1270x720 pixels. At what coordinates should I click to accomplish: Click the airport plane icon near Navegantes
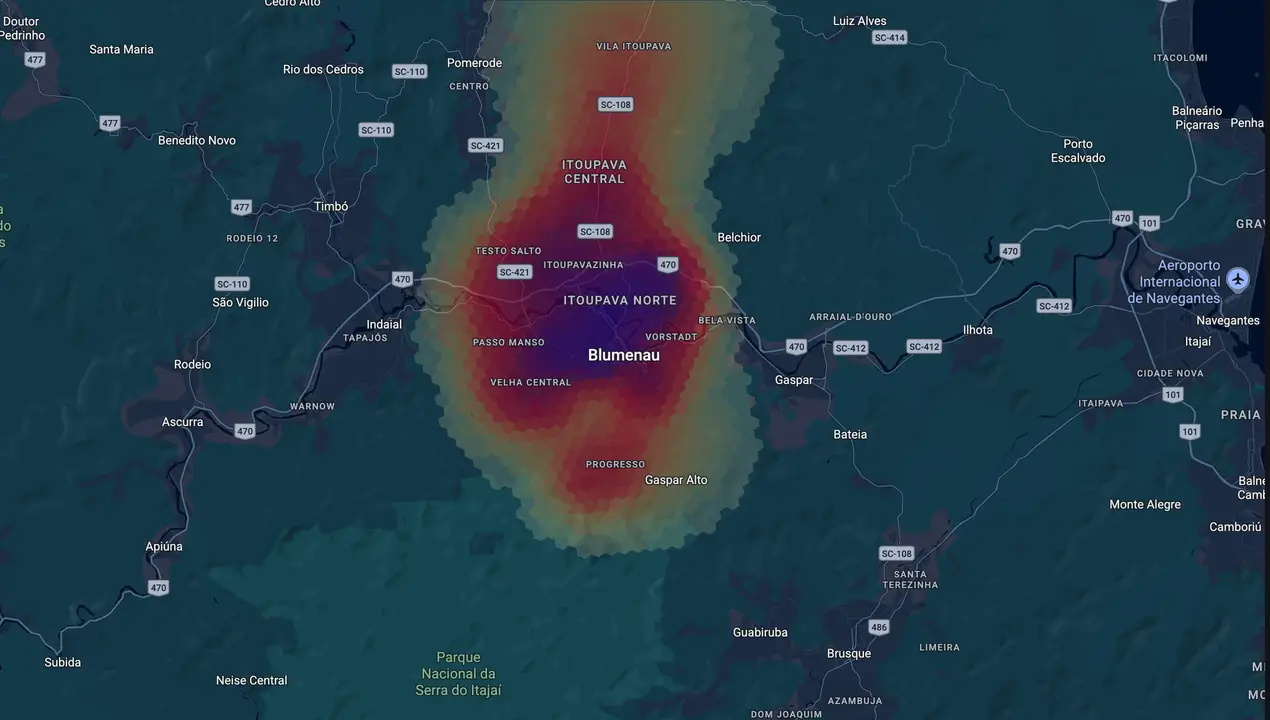1238,279
